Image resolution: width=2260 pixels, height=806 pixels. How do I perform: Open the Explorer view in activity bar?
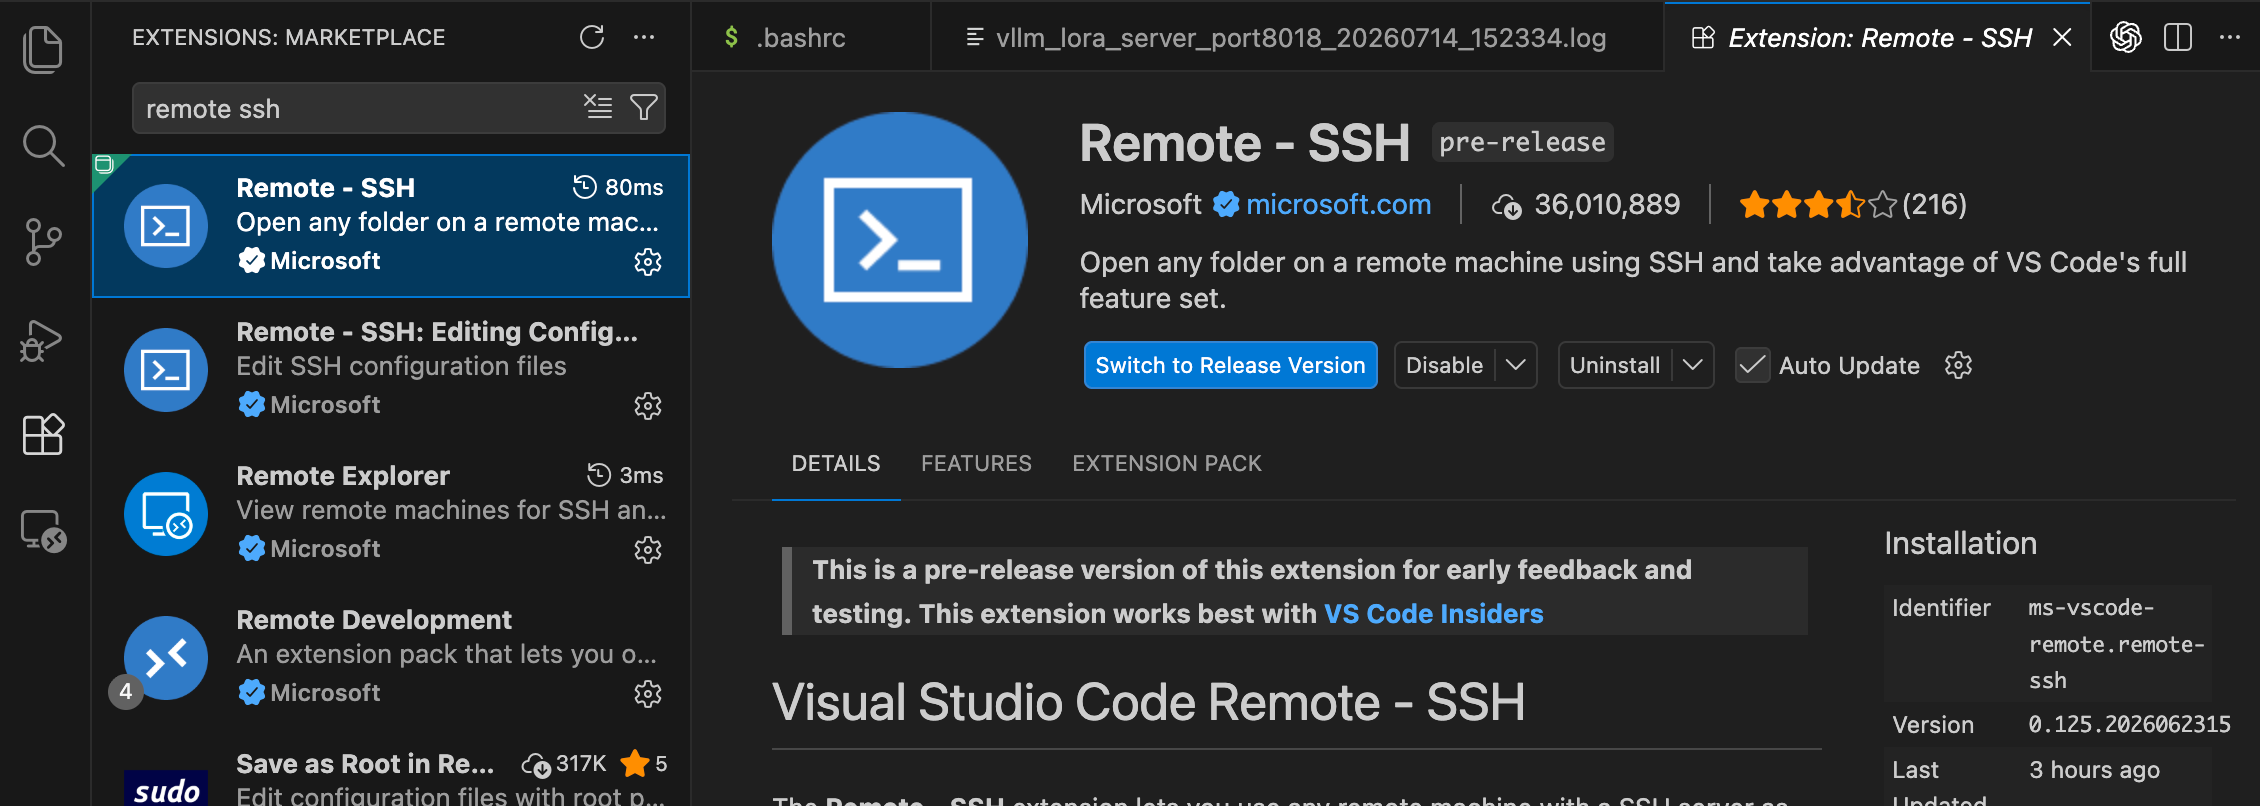[x=43, y=50]
